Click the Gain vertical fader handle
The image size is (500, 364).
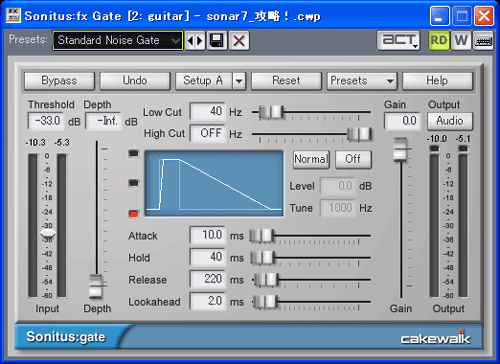click(401, 150)
